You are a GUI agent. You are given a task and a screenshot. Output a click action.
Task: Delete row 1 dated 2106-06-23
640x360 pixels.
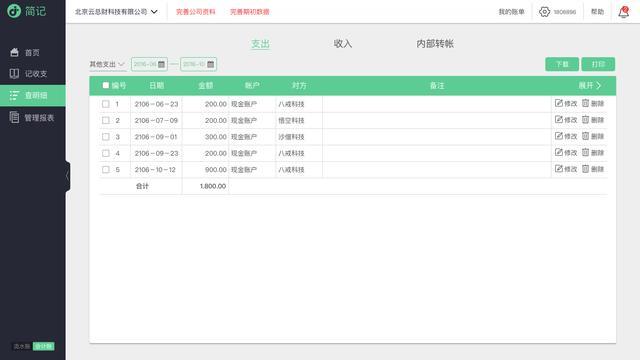tap(593, 104)
